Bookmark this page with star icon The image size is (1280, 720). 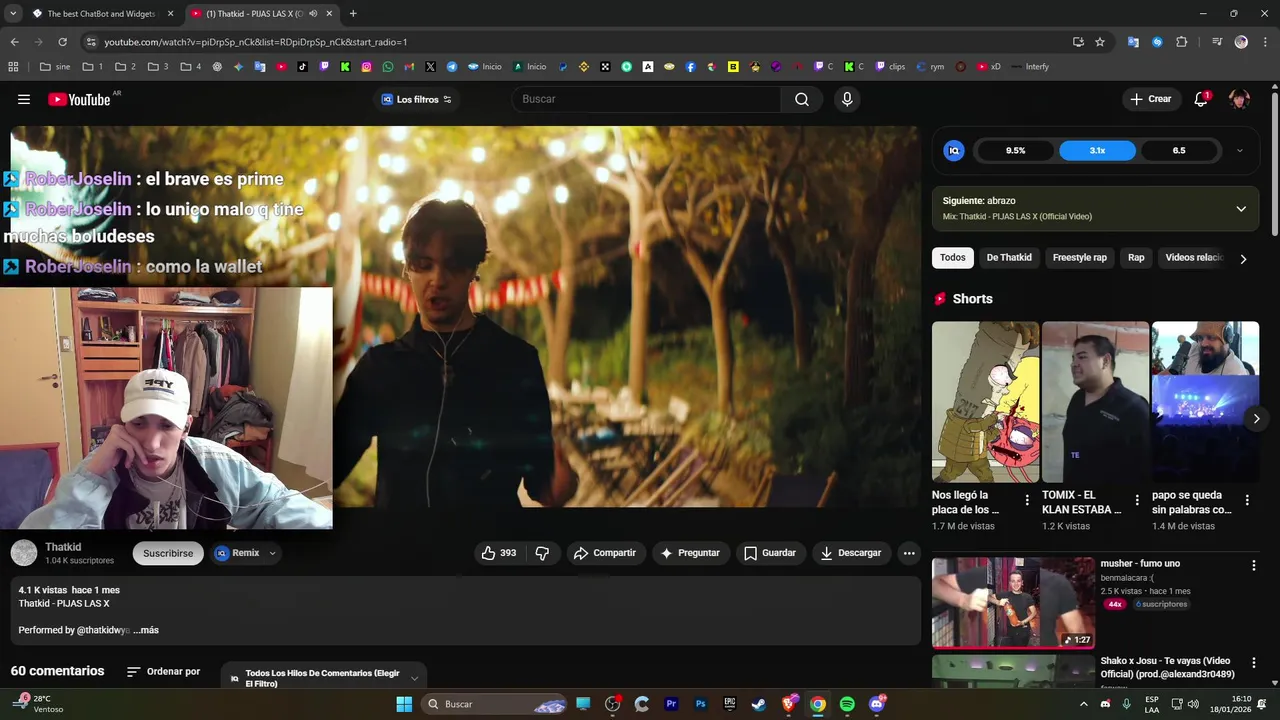tap(1100, 42)
